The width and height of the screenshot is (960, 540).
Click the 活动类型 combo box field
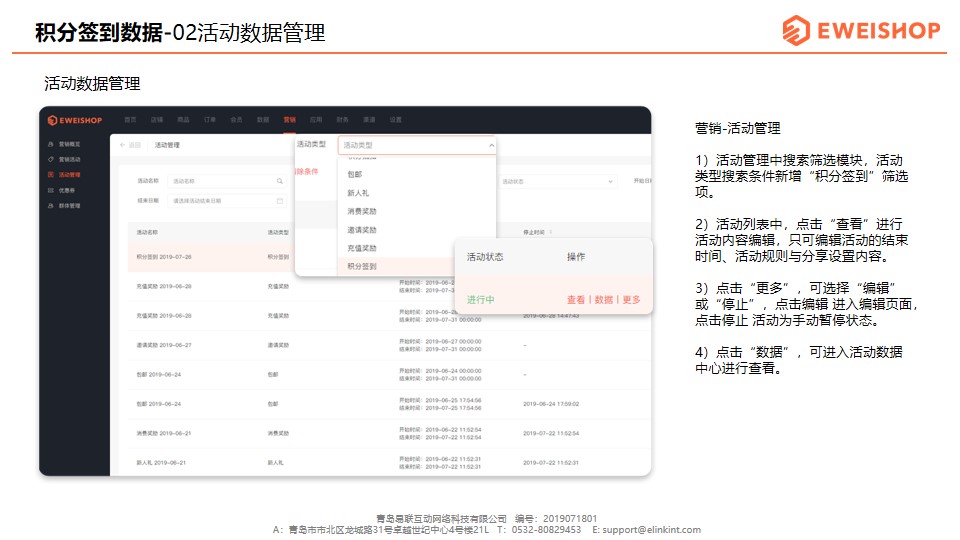tap(416, 145)
